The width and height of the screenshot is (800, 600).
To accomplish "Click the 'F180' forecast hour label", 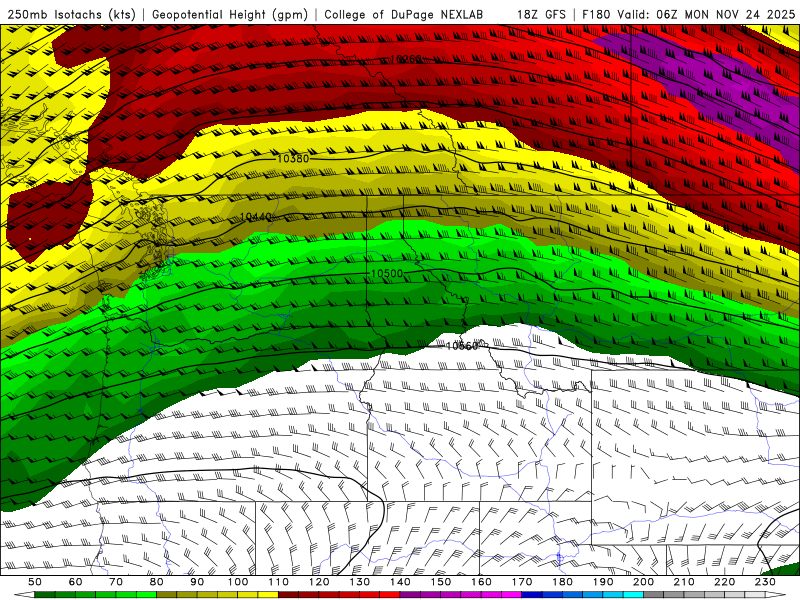I will 596,15.
